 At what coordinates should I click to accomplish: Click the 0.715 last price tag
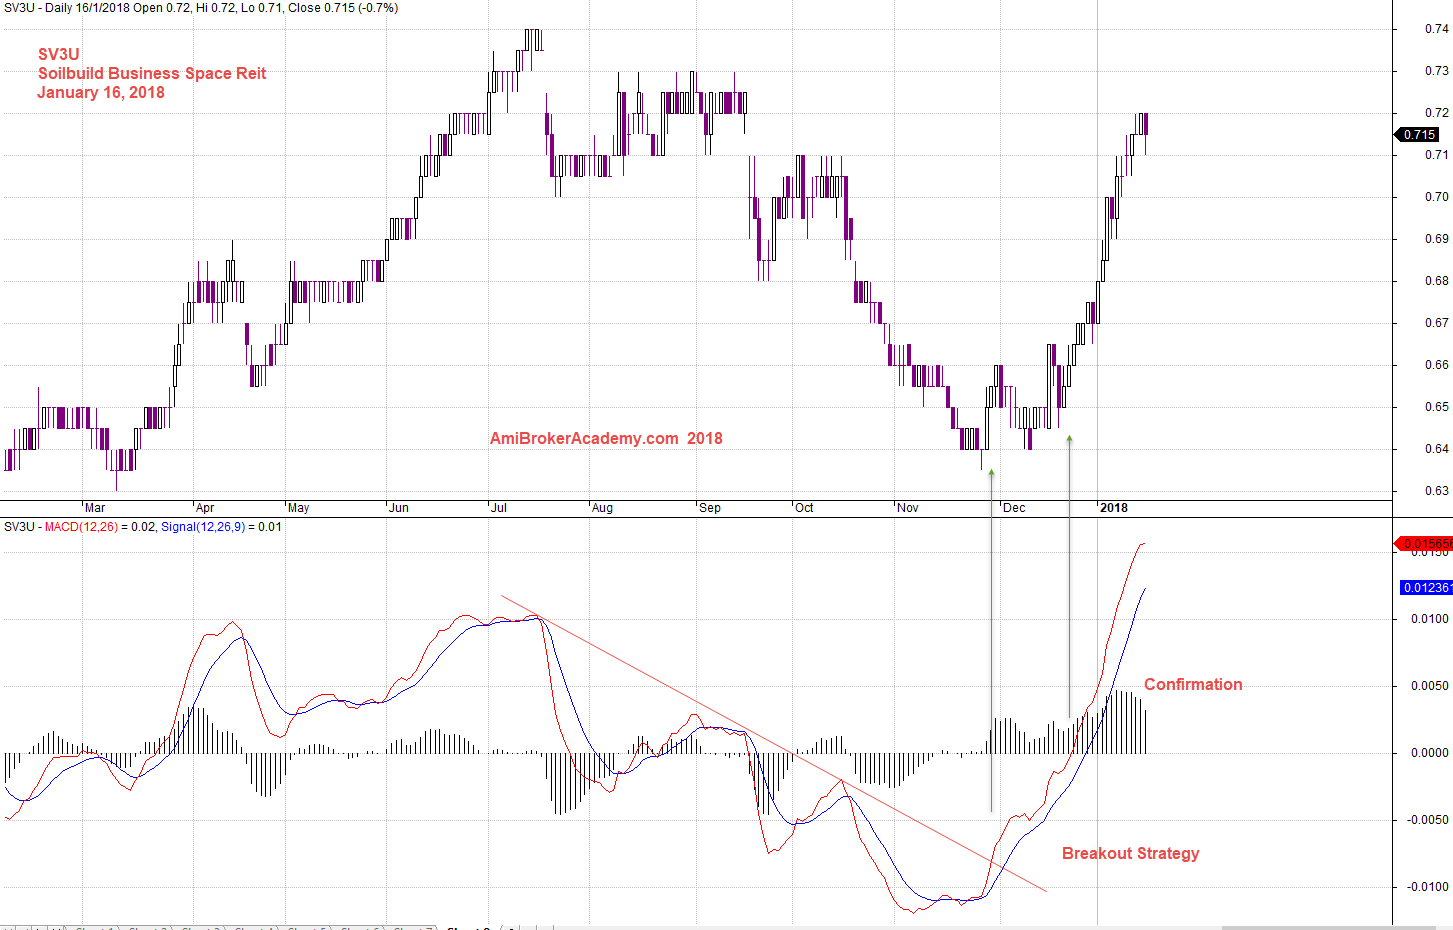click(1418, 134)
